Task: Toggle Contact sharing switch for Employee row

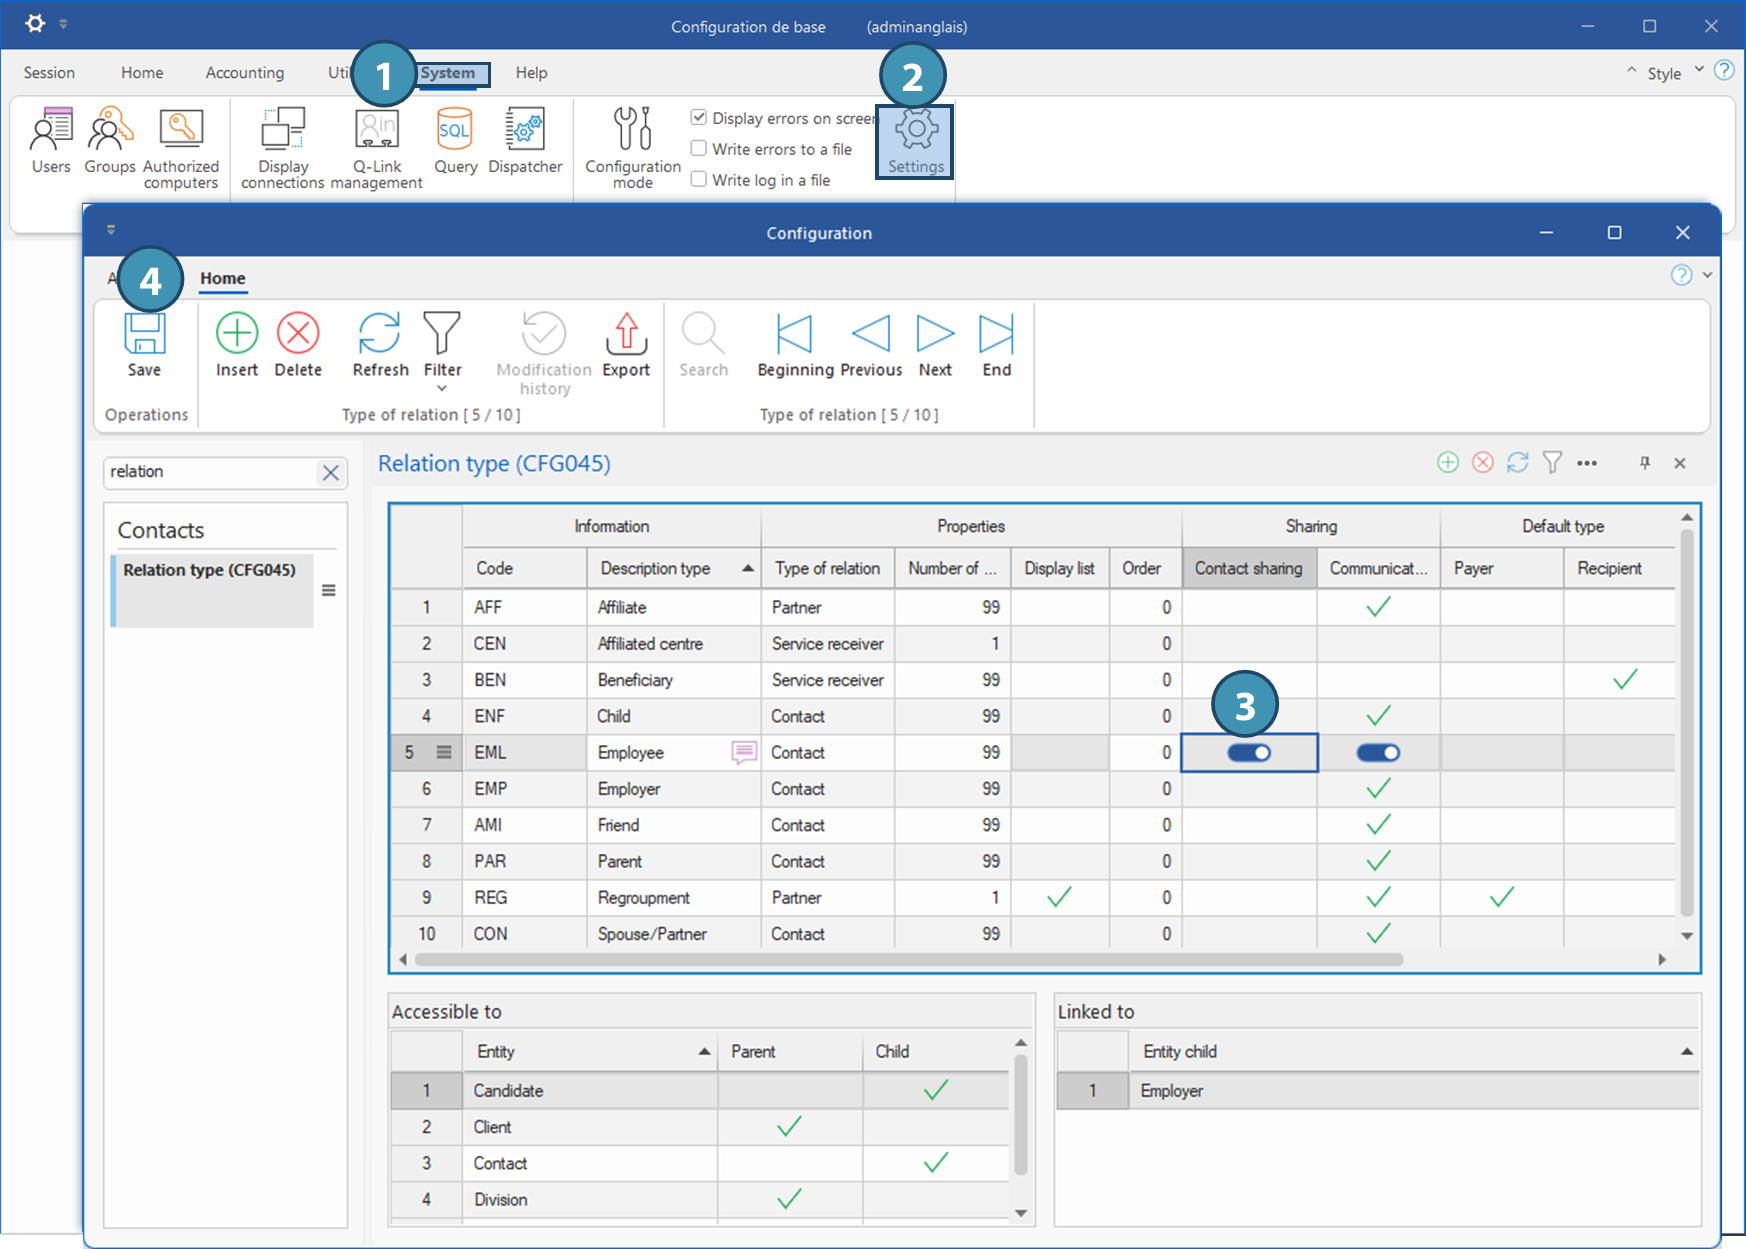Action: [x=1249, y=753]
